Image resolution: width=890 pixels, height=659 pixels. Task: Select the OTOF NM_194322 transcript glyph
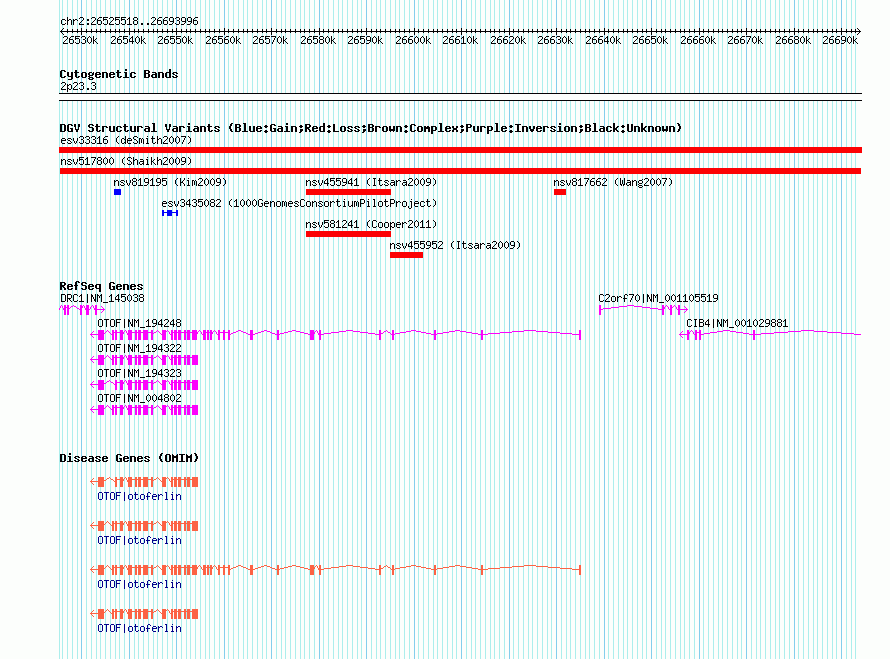[x=144, y=360]
